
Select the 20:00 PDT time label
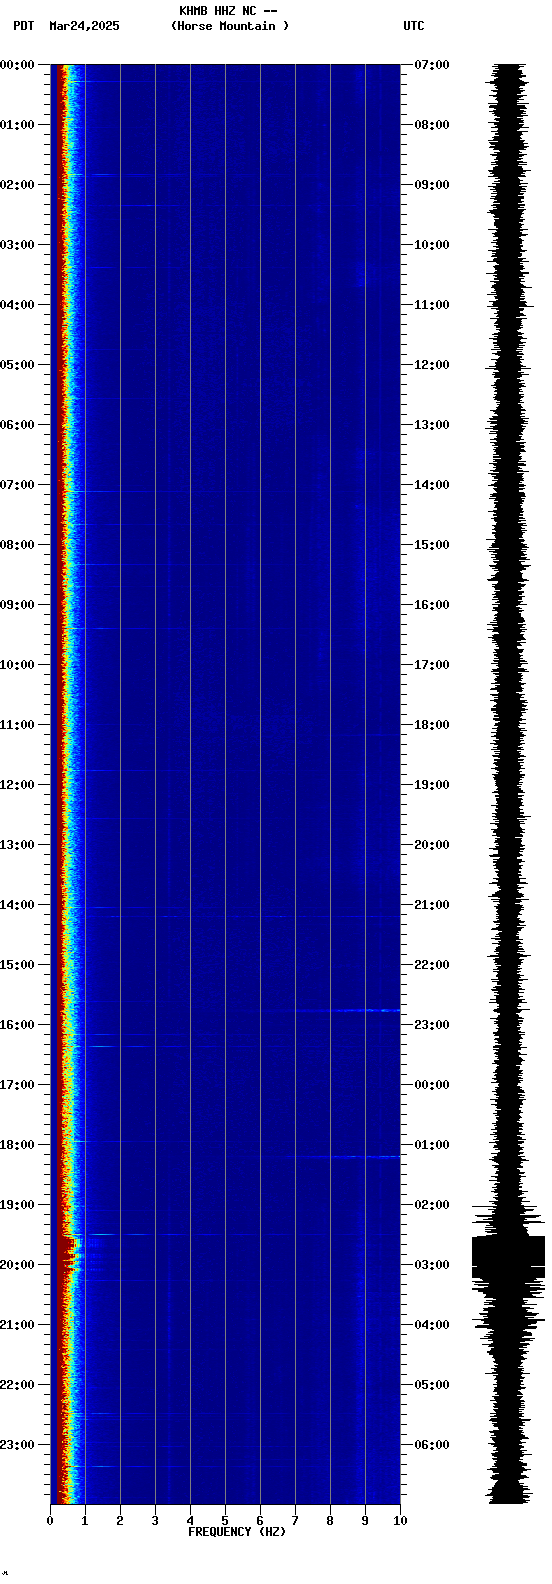tap(18, 1265)
